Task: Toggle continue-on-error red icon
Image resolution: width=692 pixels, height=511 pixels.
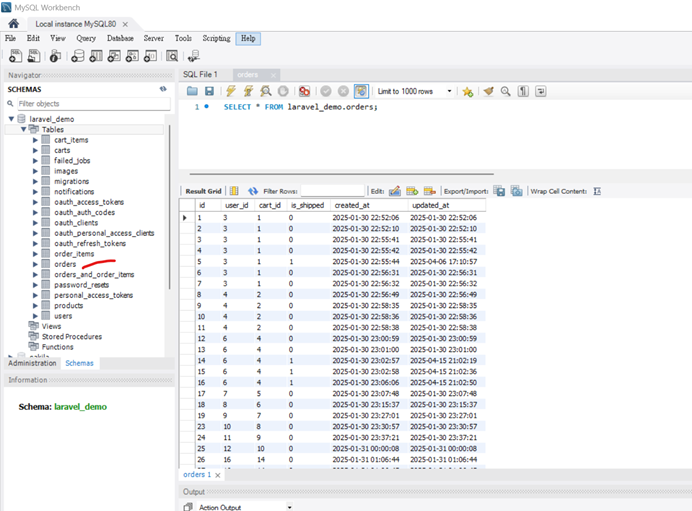Action: point(305,91)
